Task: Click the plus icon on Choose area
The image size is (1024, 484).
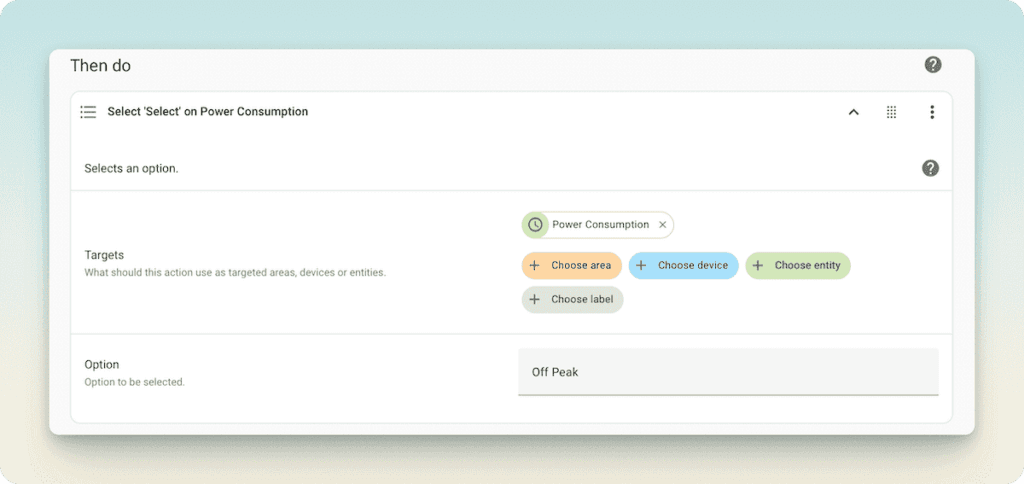Action: point(534,265)
